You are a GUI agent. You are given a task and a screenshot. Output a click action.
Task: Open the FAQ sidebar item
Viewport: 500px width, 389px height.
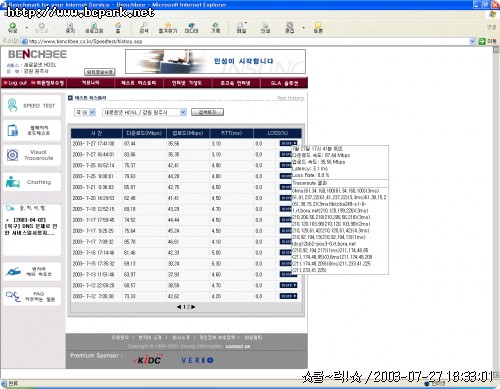click(32, 296)
